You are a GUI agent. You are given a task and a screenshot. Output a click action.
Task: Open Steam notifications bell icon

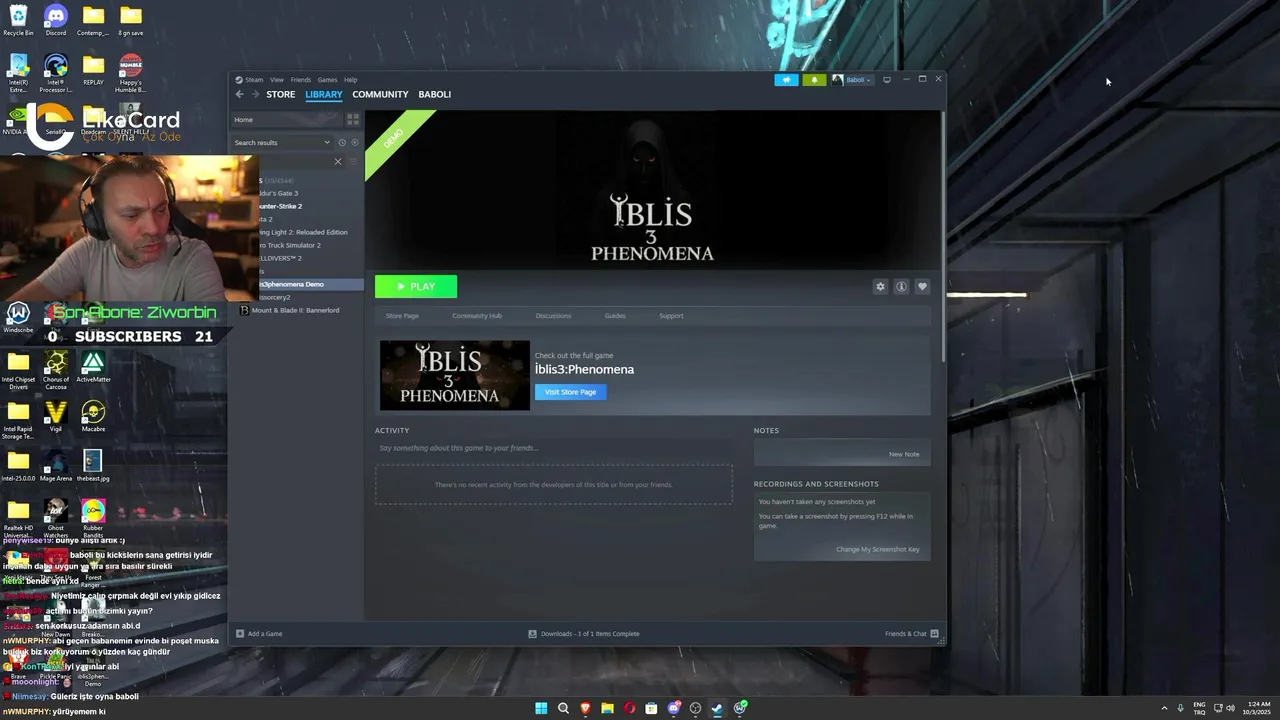coord(814,80)
